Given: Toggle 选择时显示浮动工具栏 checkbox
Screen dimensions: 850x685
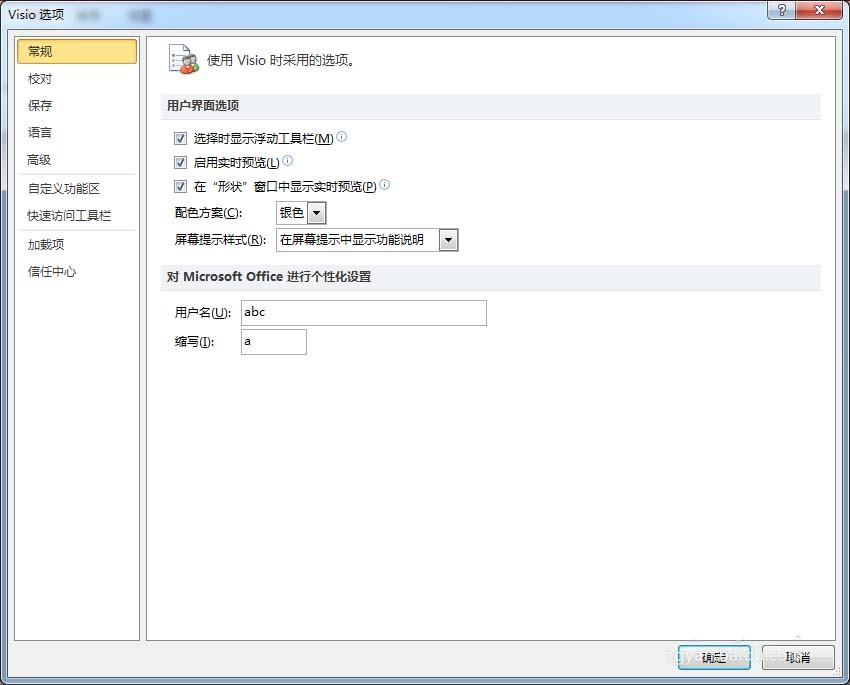Looking at the screenshot, I should point(181,138).
